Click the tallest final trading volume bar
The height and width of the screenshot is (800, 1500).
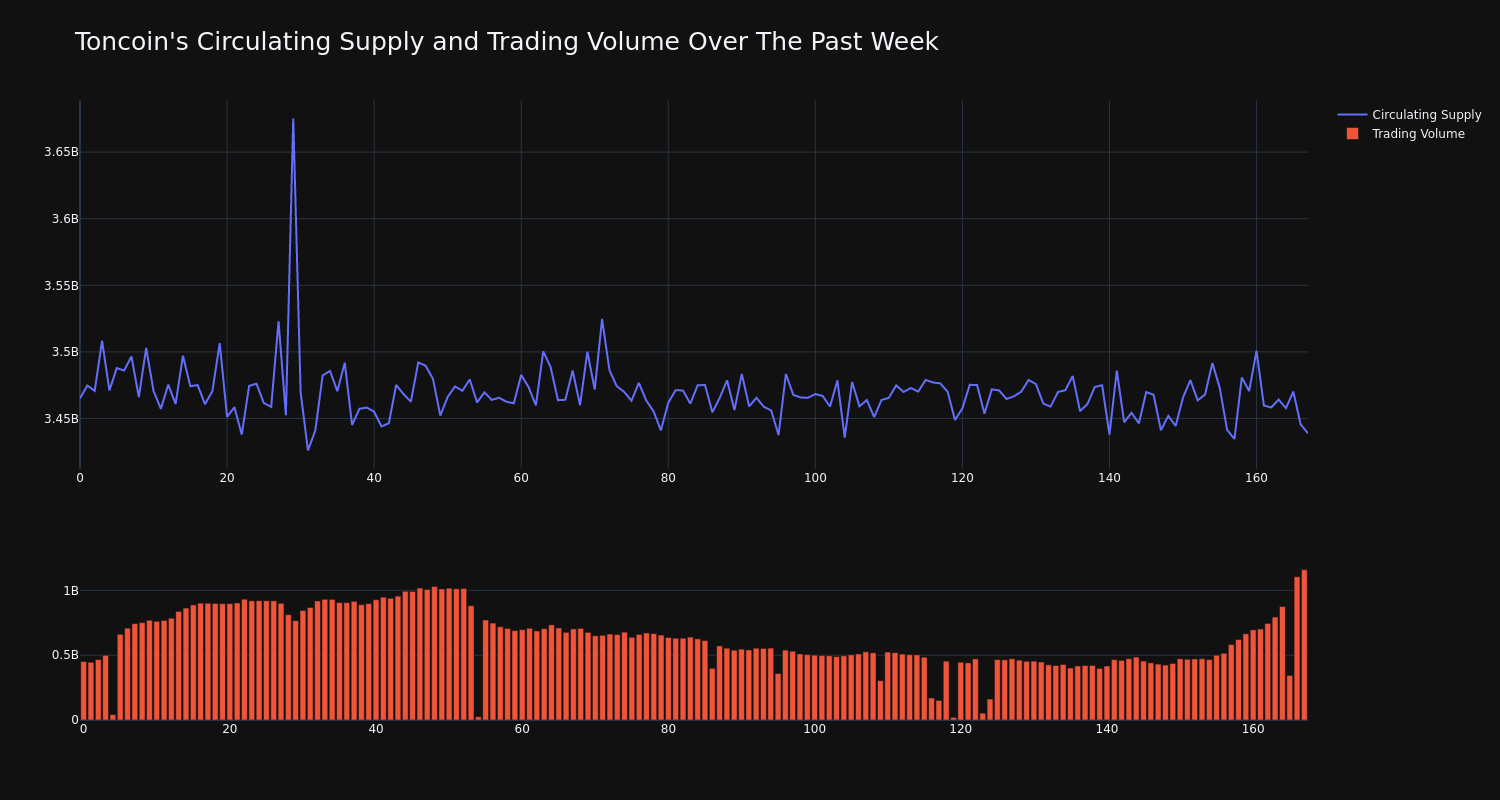point(1304,645)
